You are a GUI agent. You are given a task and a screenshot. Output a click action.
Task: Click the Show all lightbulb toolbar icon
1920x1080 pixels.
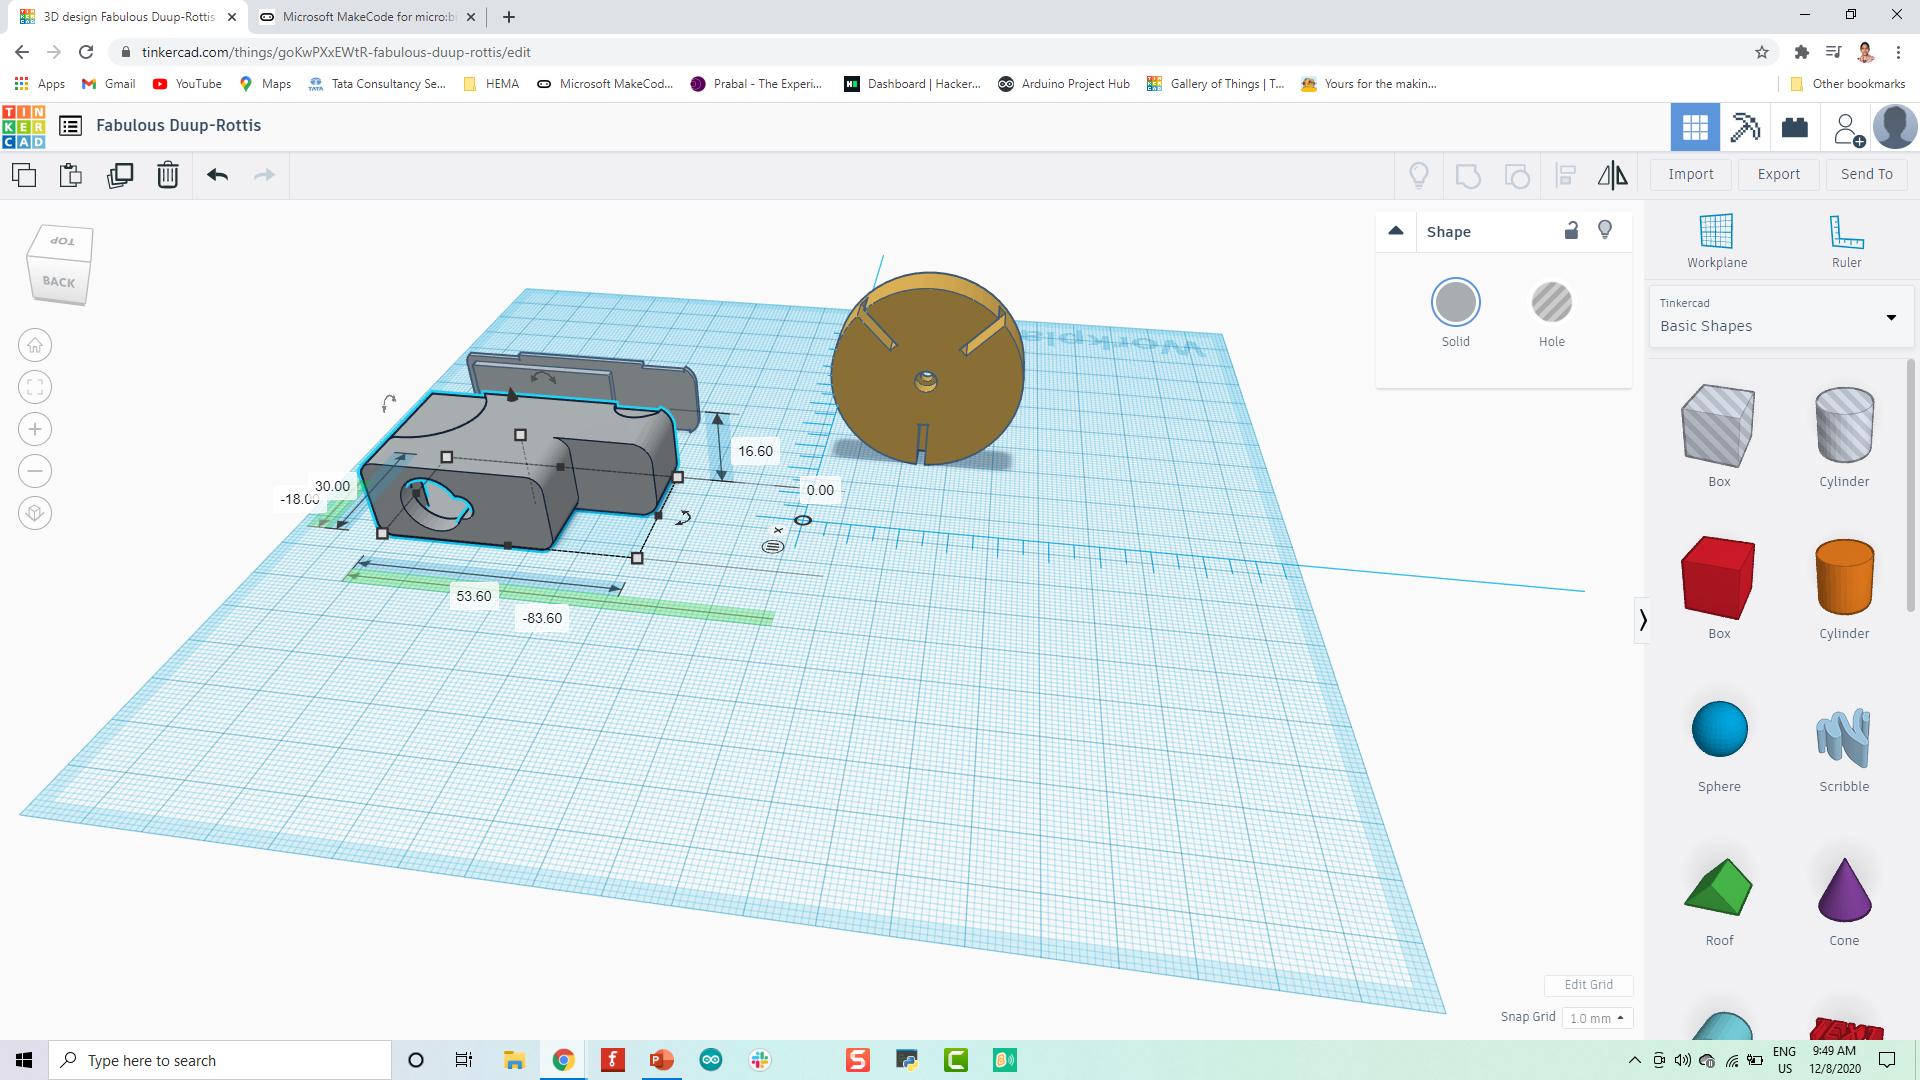(1418, 176)
